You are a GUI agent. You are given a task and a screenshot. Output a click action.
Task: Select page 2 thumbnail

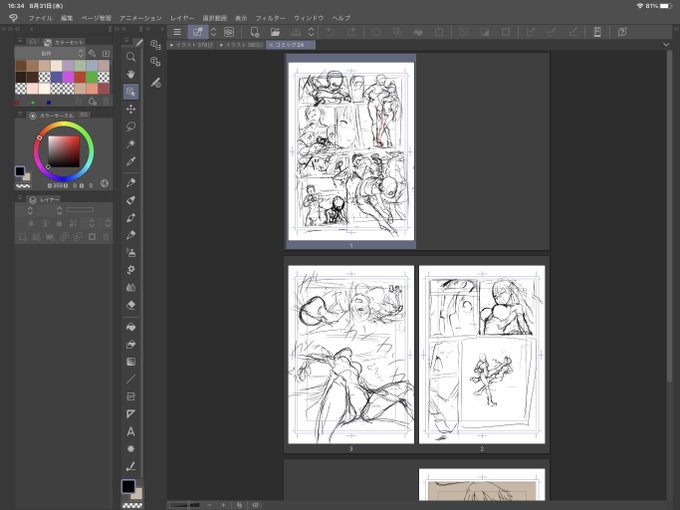(482, 354)
